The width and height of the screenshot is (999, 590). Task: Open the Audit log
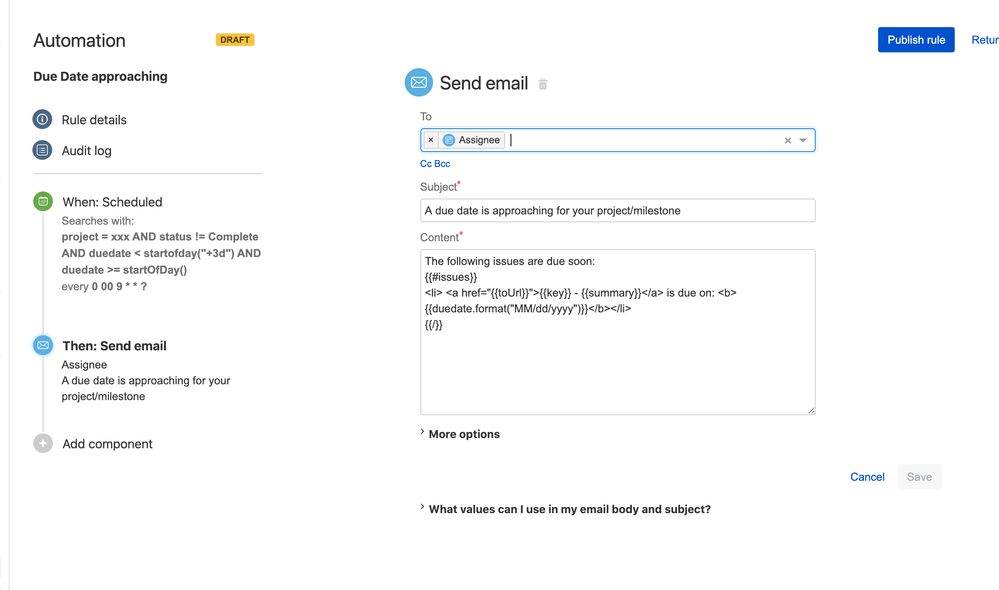coord(86,151)
